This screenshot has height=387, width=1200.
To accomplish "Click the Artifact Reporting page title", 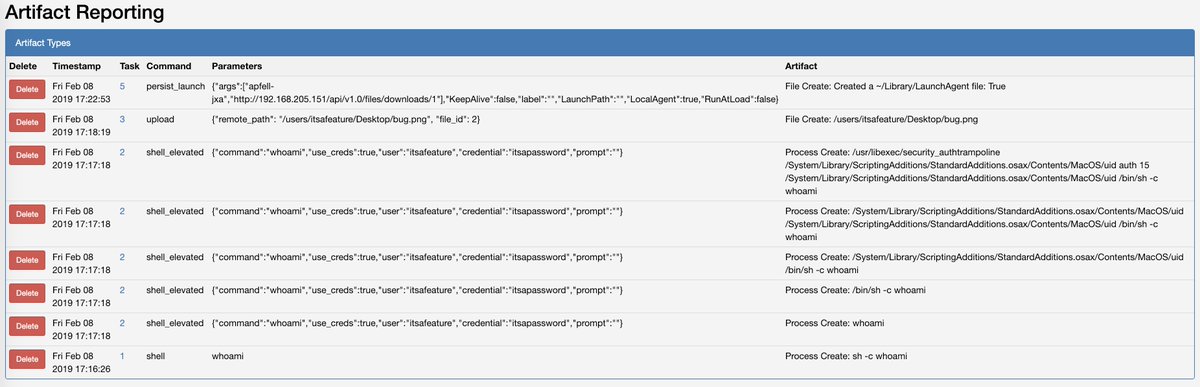I will point(85,13).
